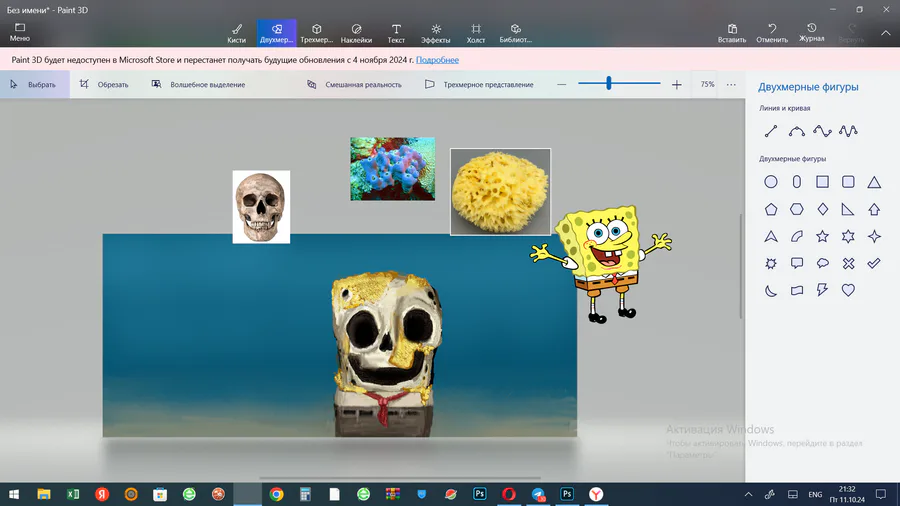The width and height of the screenshot is (900, 506).
Task: Follow the Подробнее link
Action: coord(437,60)
